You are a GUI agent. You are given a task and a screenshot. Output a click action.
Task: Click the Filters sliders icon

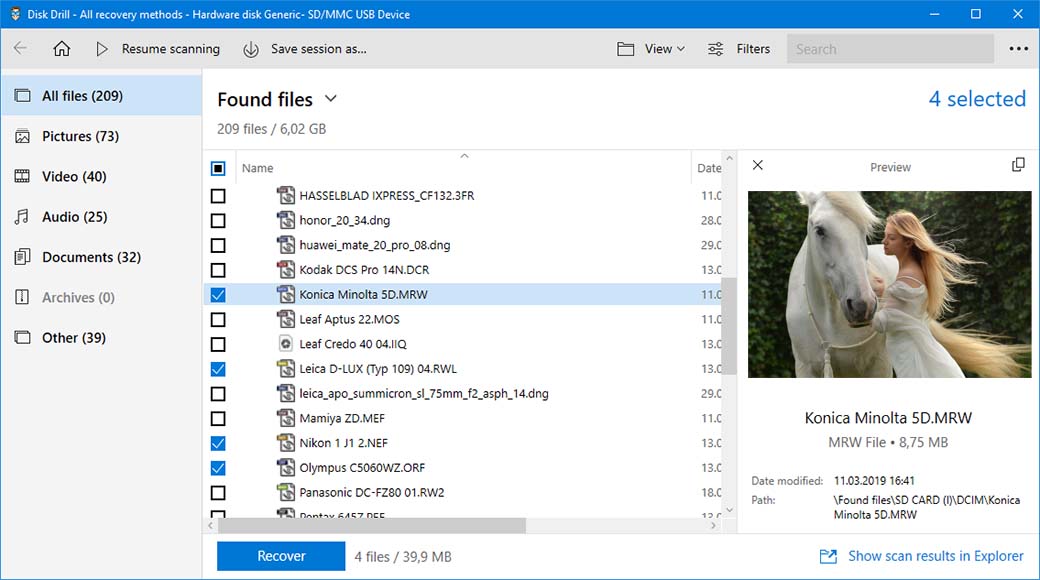(x=716, y=49)
